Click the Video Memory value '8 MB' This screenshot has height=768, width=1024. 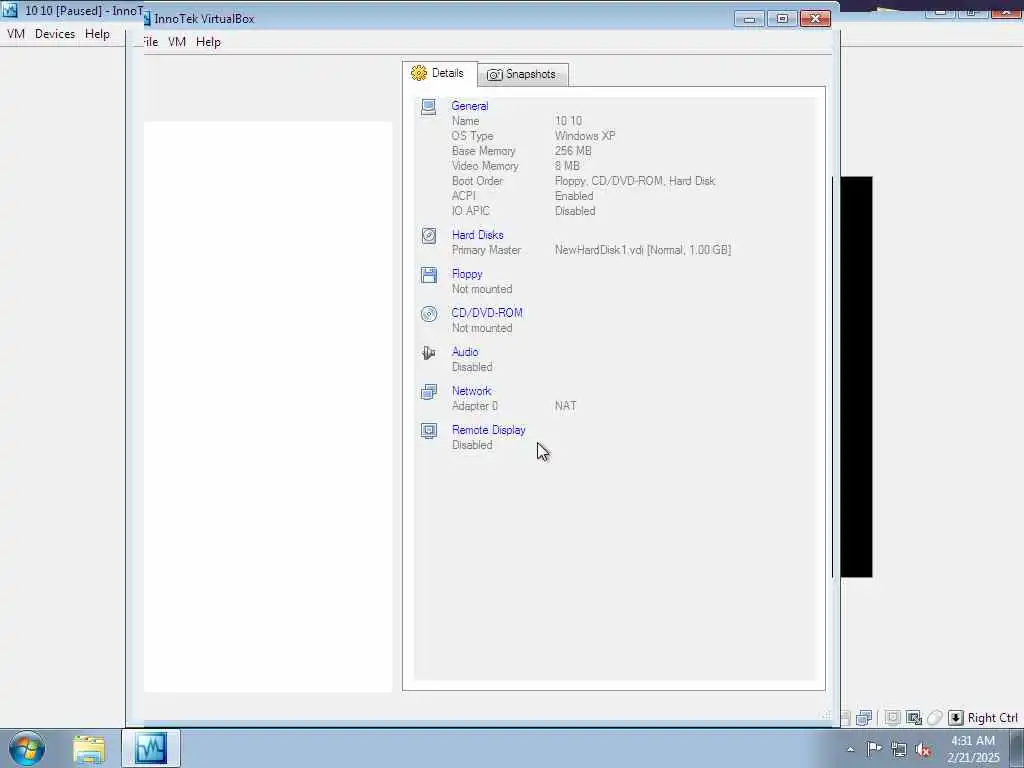coord(567,166)
